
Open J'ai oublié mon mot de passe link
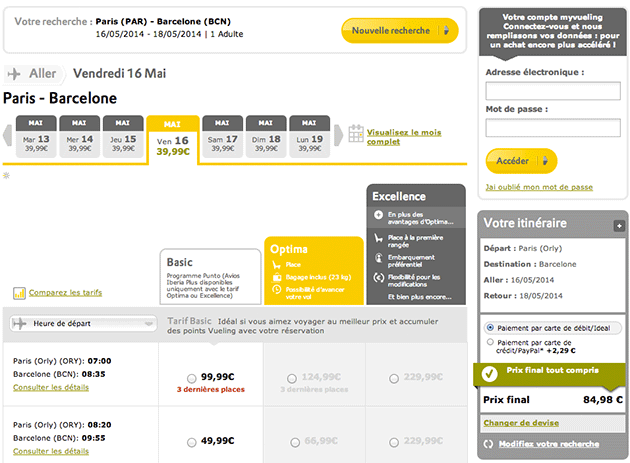click(539, 187)
